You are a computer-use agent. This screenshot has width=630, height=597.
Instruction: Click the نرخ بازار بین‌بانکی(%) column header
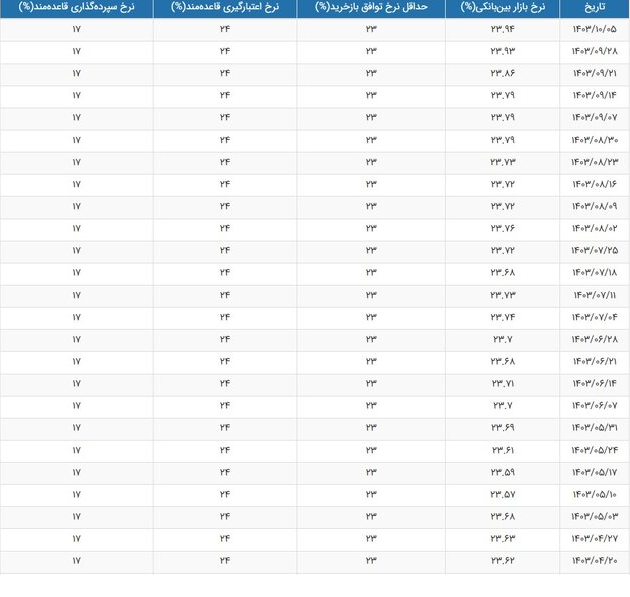click(x=503, y=7)
